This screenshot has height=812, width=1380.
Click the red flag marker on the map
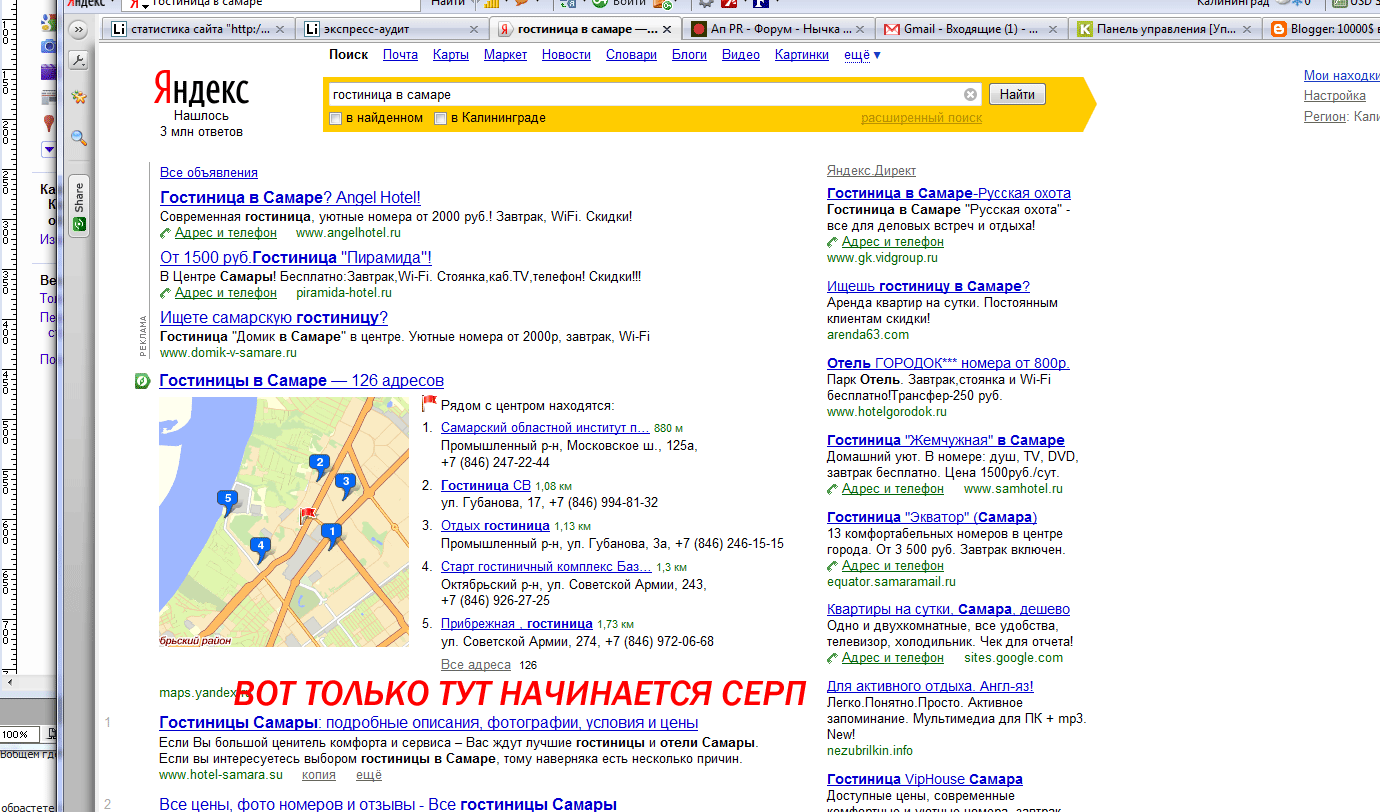click(307, 516)
